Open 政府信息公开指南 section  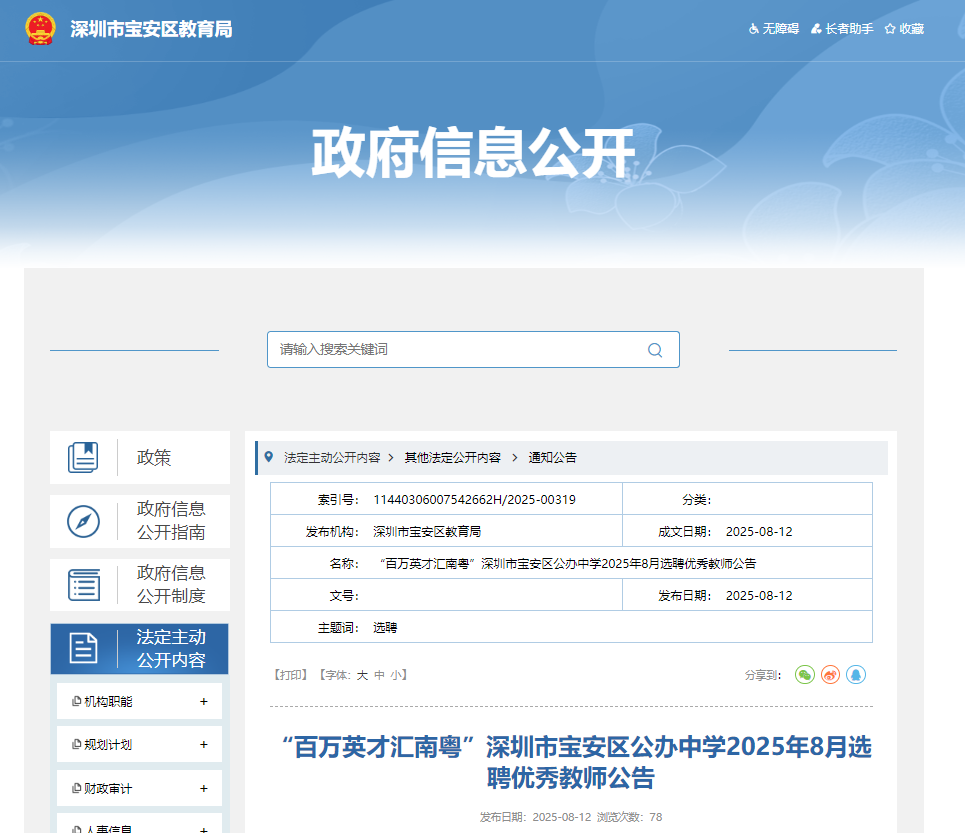pyautogui.click(x=140, y=521)
